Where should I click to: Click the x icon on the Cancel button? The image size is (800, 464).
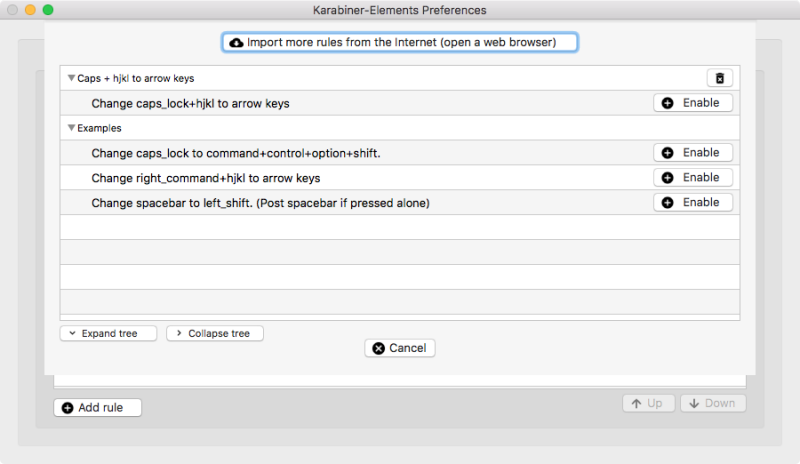pyautogui.click(x=378, y=348)
